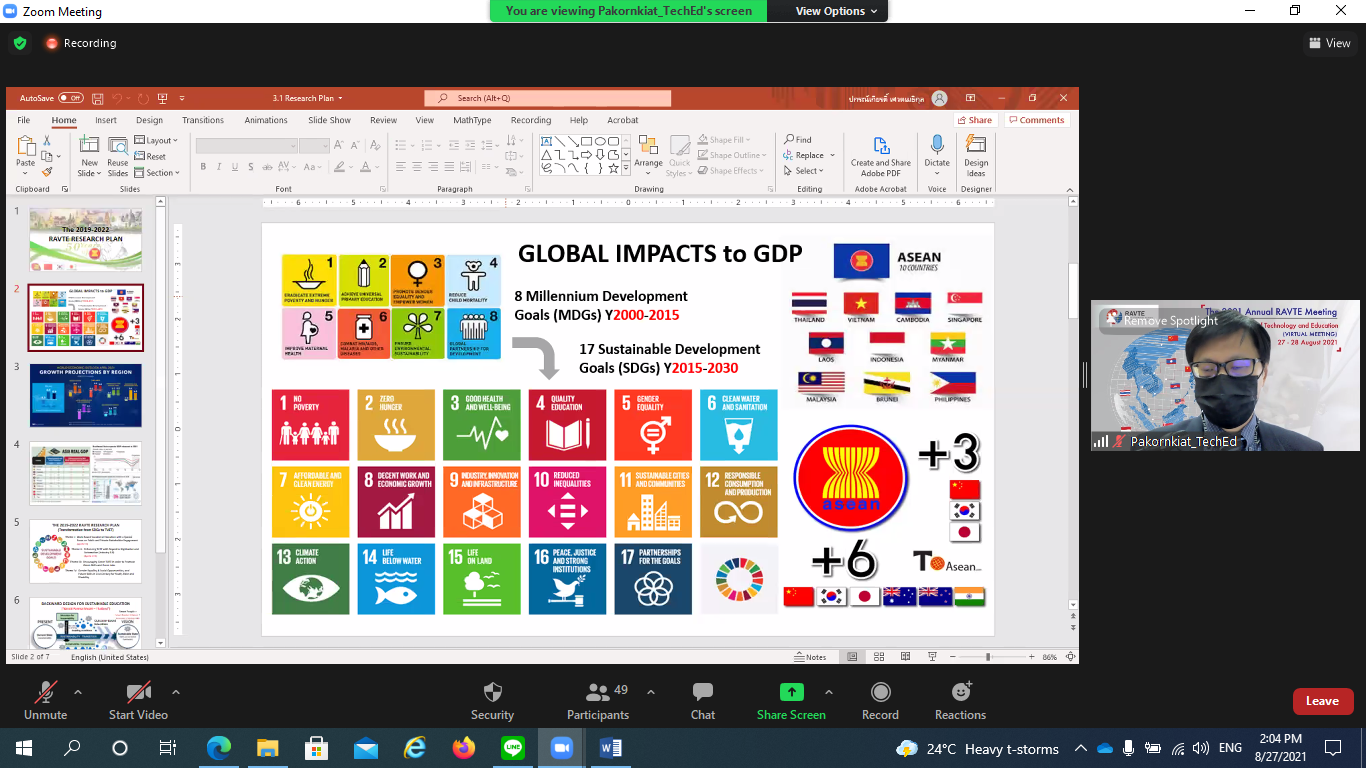Toggle AutoSave off switch

coord(71,98)
